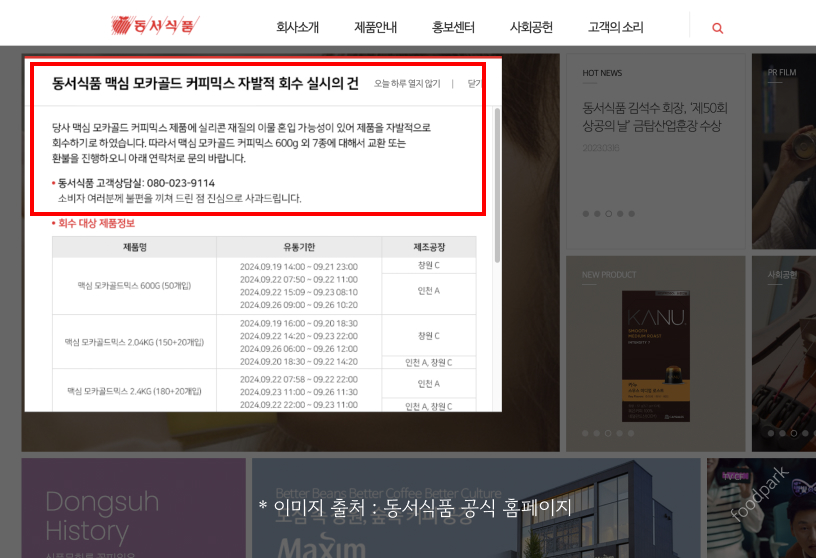The image size is (816, 558).
Task: Click the KANU new product image
Action: point(656,356)
